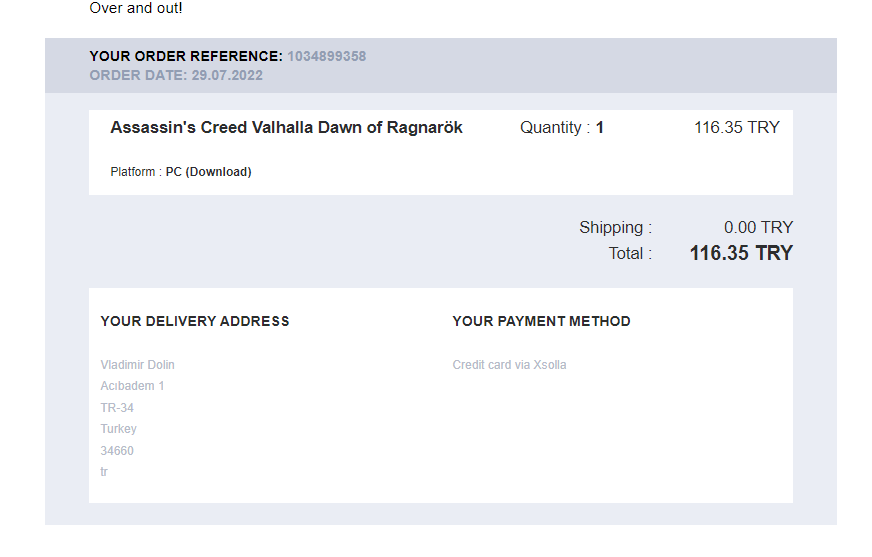
Task: Click the Quantity : 1 text
Action: (x=562, y=128)
